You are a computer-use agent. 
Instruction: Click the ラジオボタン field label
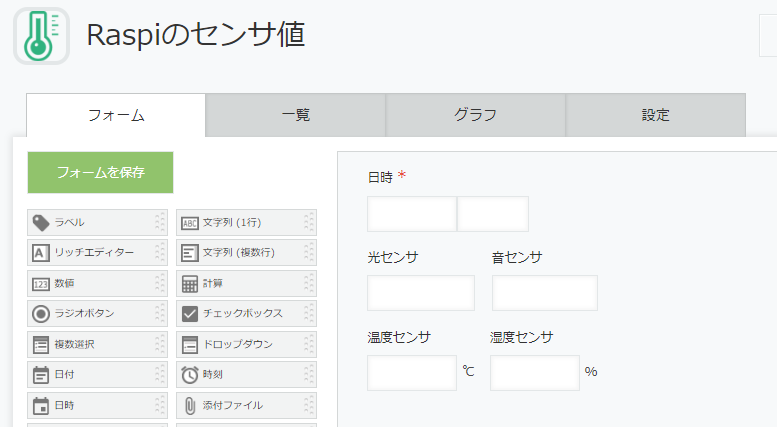coord(84,314)
